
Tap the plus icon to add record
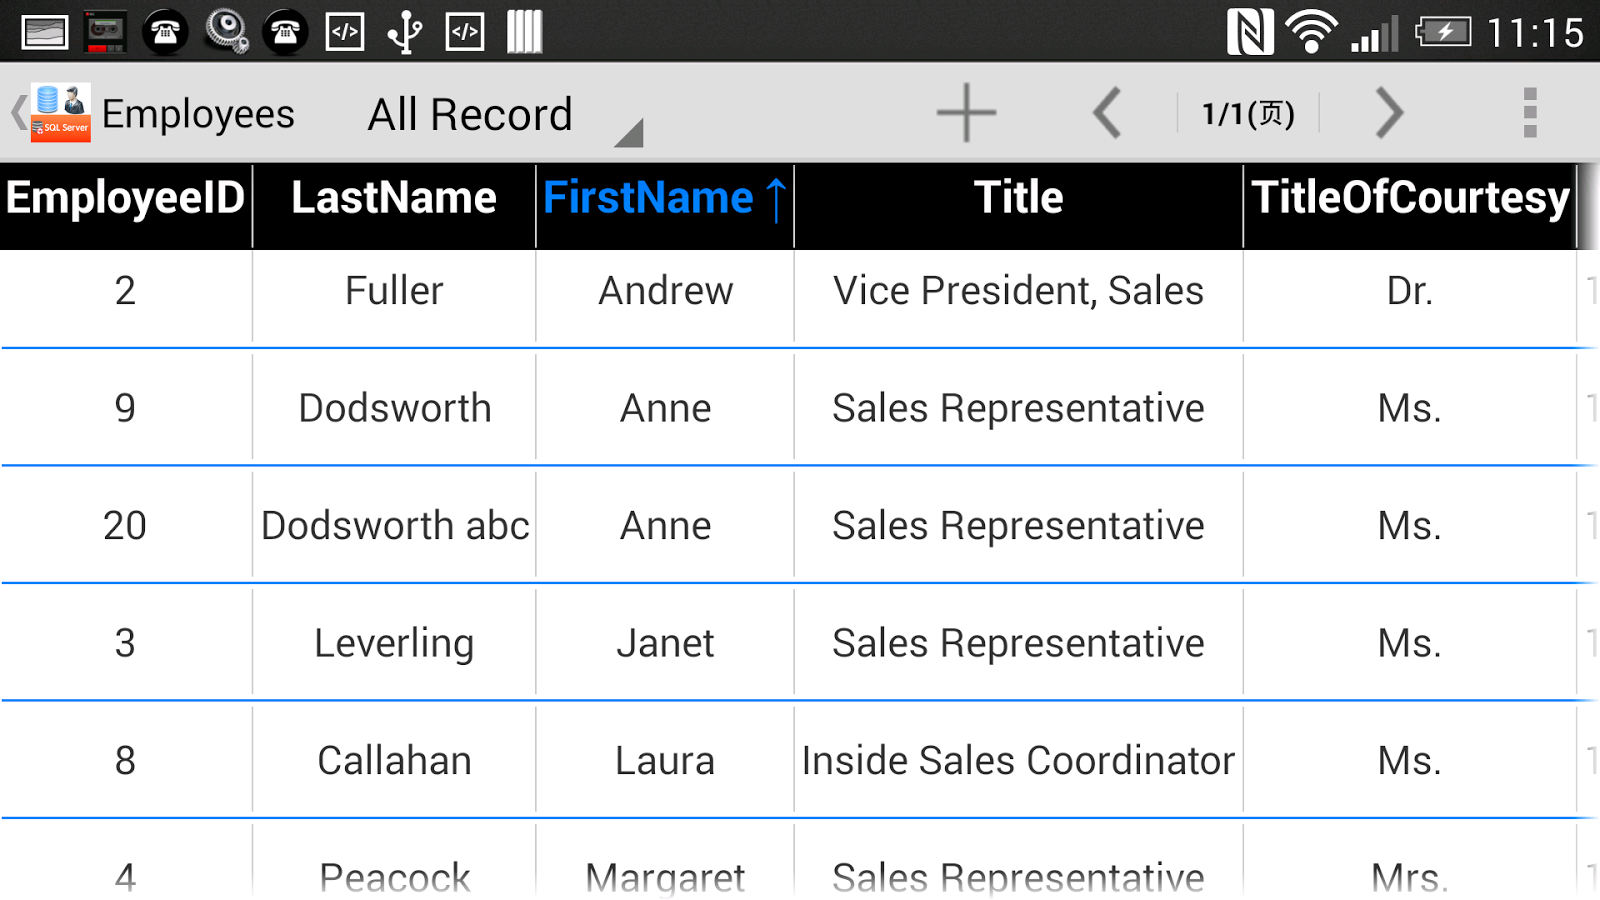pyautogui.click(x=965, y=113)
